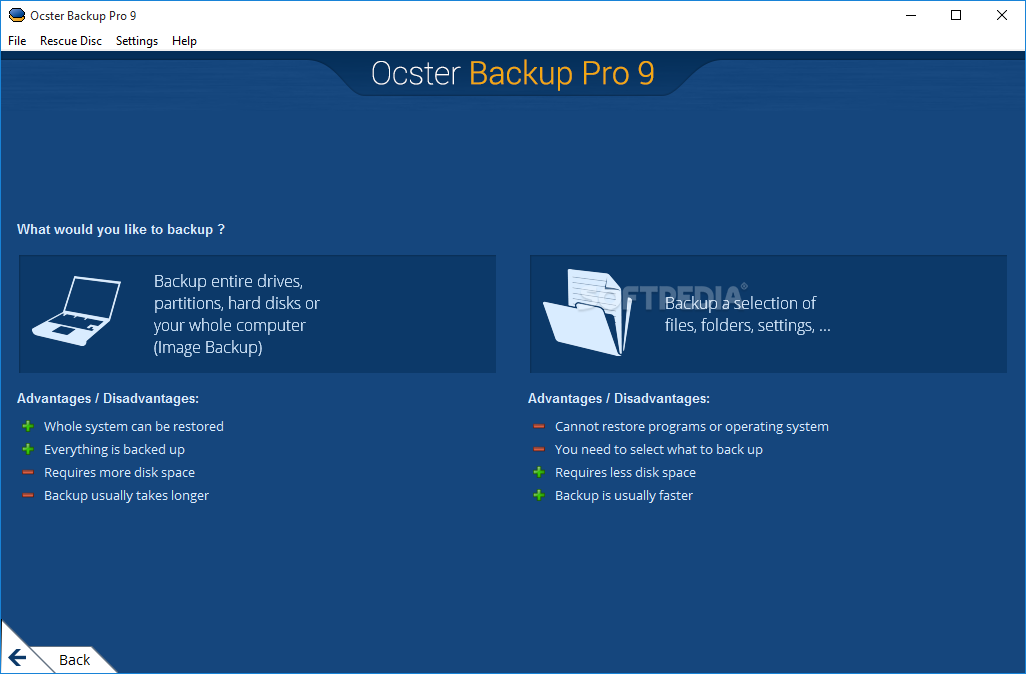Choose the Image Backup option panel
Viewport: 1026px width, 674px height.
pos(257,314)
